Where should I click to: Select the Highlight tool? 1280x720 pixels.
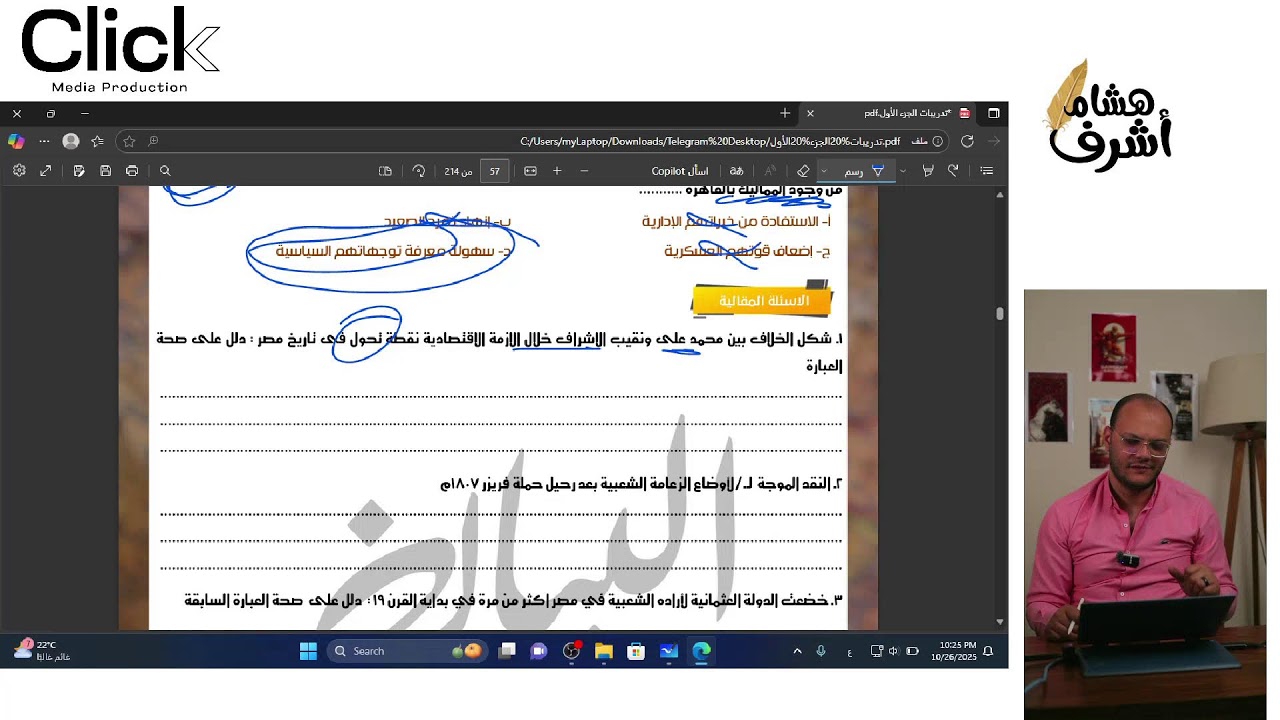point(928,171)
